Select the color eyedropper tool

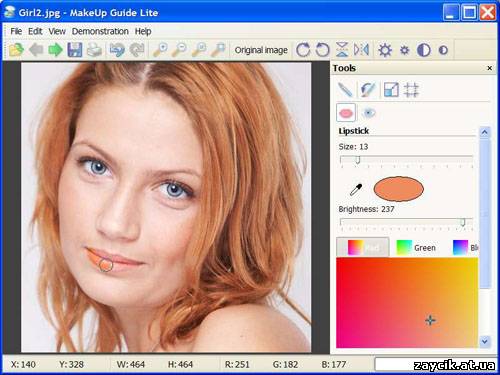click(x=356, y=190)
